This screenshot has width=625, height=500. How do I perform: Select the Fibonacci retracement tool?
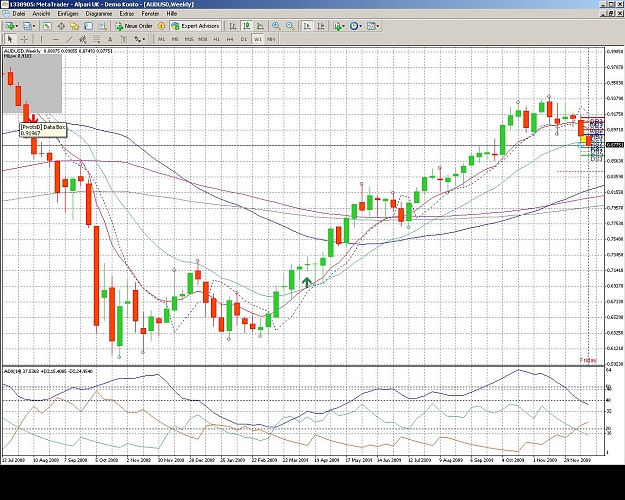tap(96, 39)
